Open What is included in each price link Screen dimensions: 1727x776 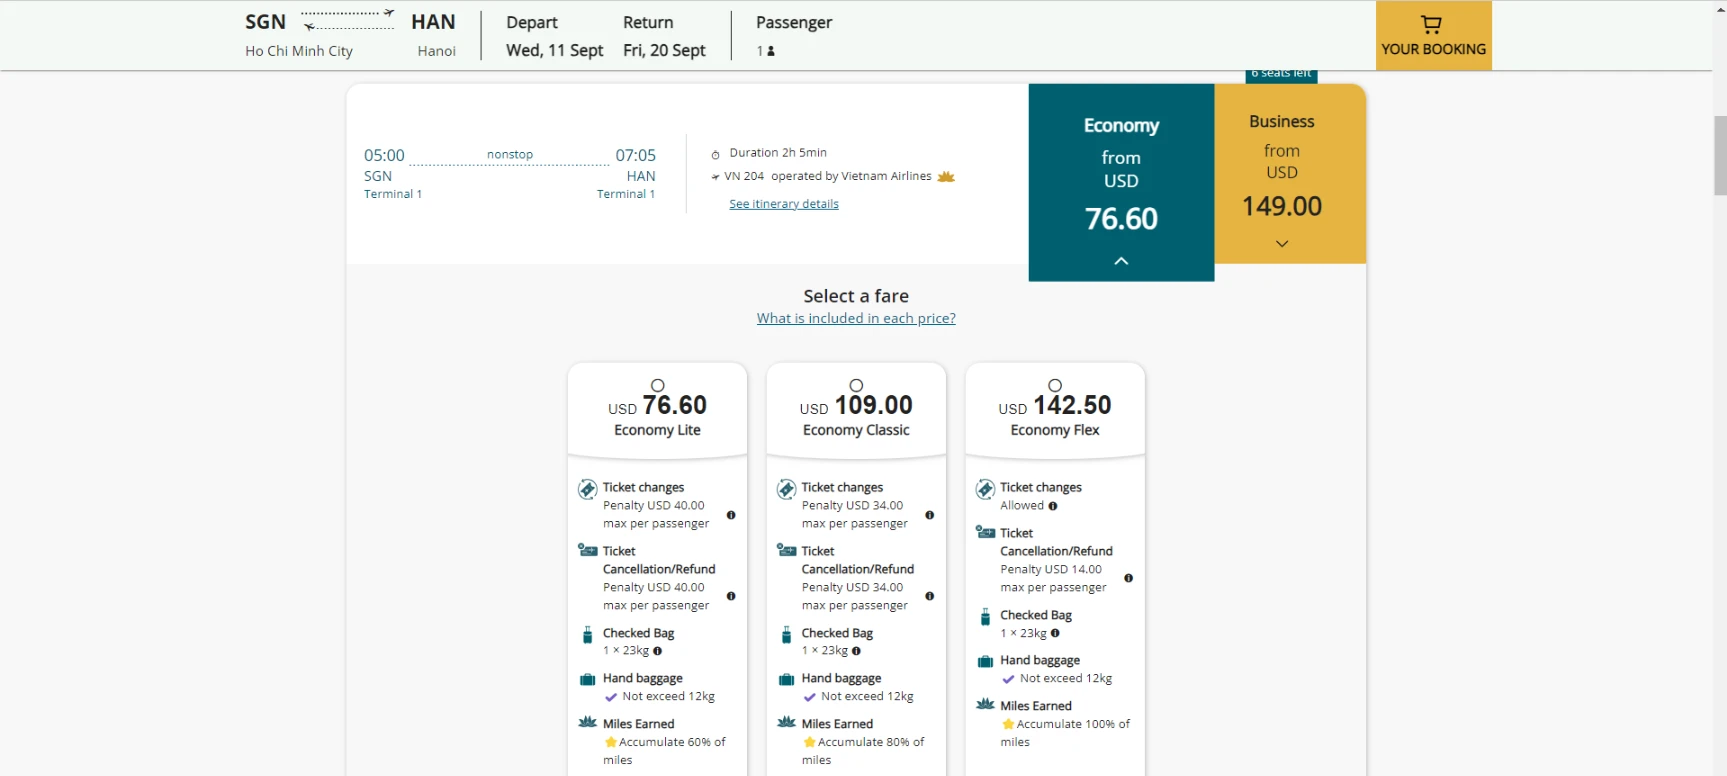[856, 318]
